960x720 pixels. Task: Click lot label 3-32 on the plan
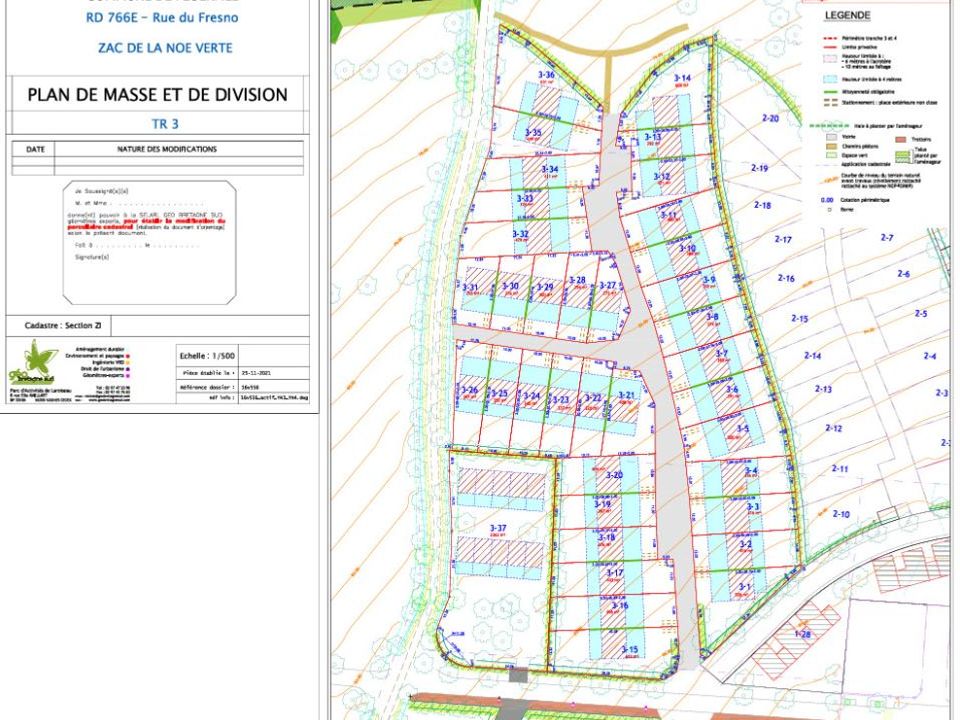click(520, 234)
